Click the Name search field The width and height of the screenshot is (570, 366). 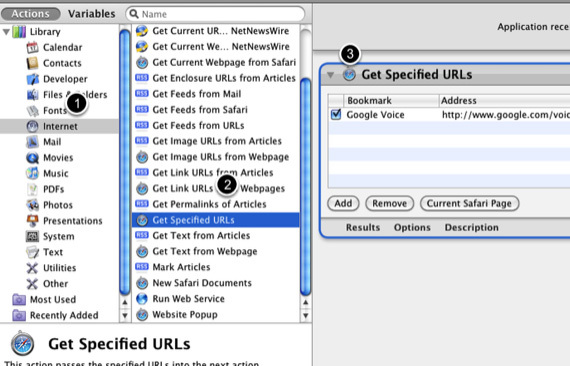215,14
